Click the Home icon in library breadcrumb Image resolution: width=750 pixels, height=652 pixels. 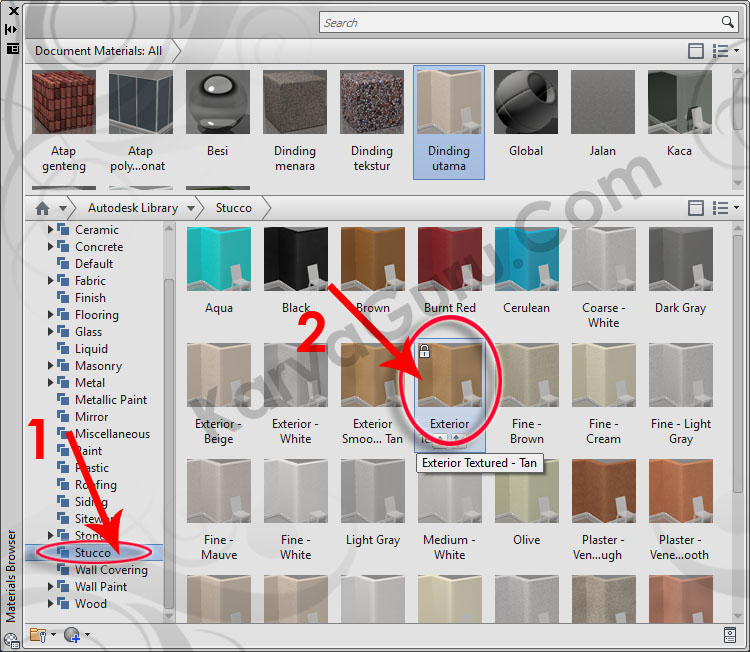[x=42, y=208]
